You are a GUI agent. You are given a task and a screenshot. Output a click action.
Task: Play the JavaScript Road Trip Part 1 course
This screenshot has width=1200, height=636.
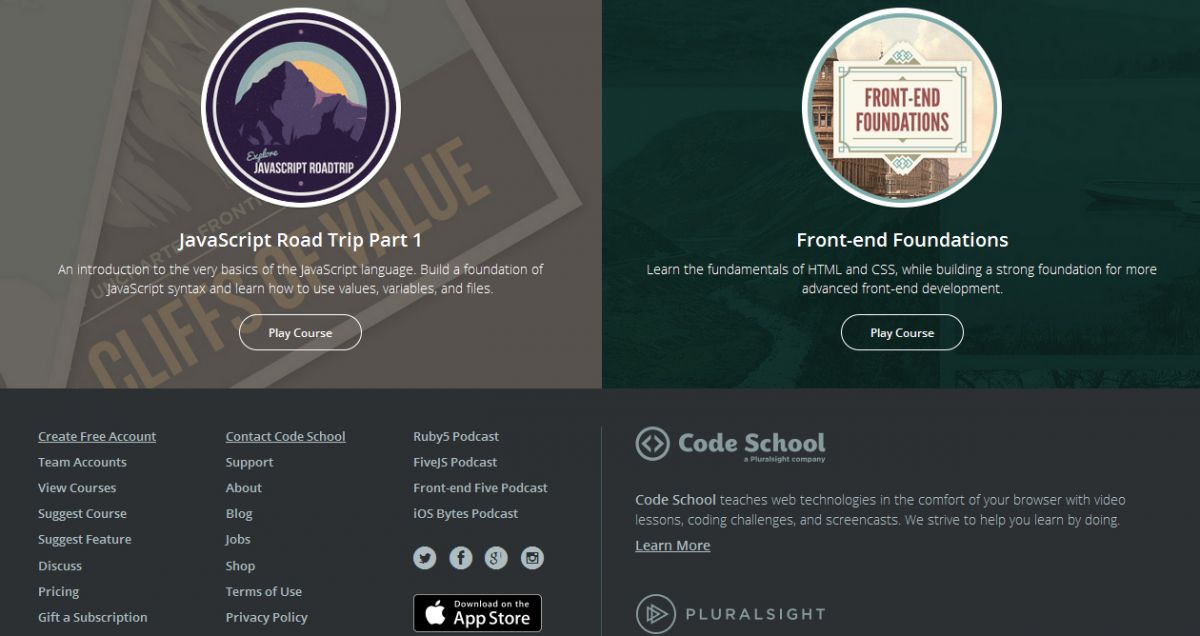300,333
